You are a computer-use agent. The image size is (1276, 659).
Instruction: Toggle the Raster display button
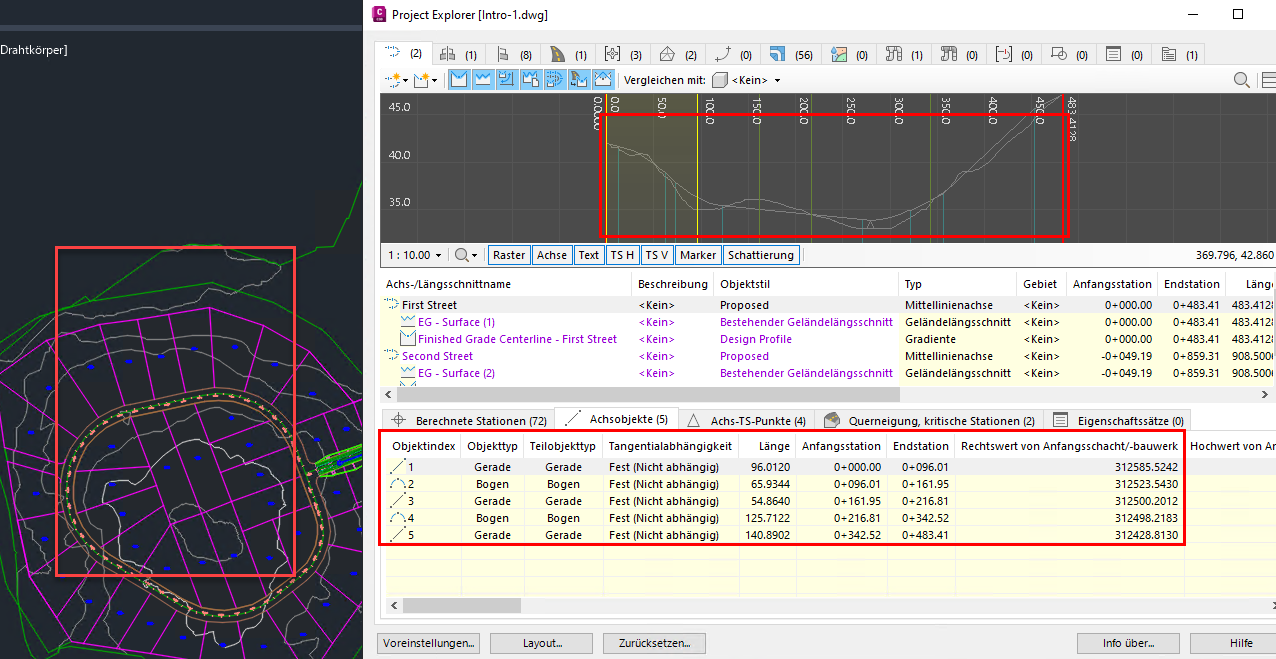509,255
